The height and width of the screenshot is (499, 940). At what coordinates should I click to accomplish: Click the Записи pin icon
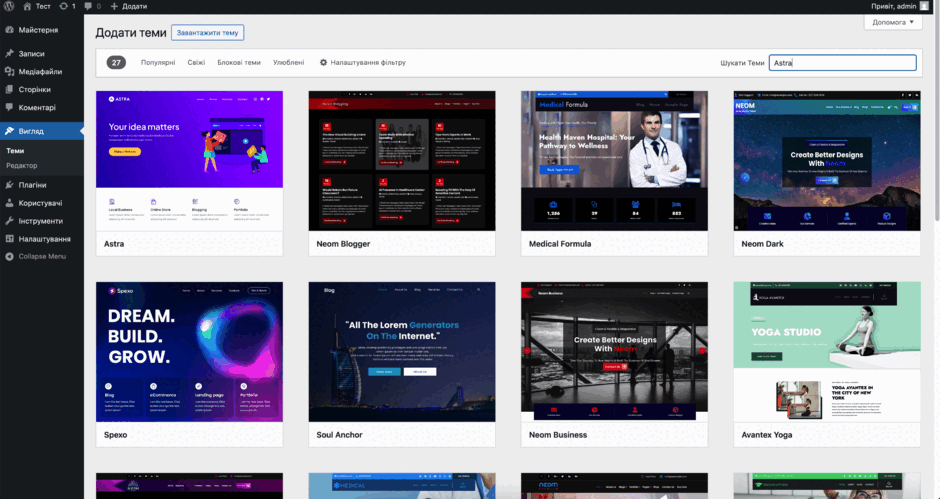pyautogui.click(x=9, y=53)
